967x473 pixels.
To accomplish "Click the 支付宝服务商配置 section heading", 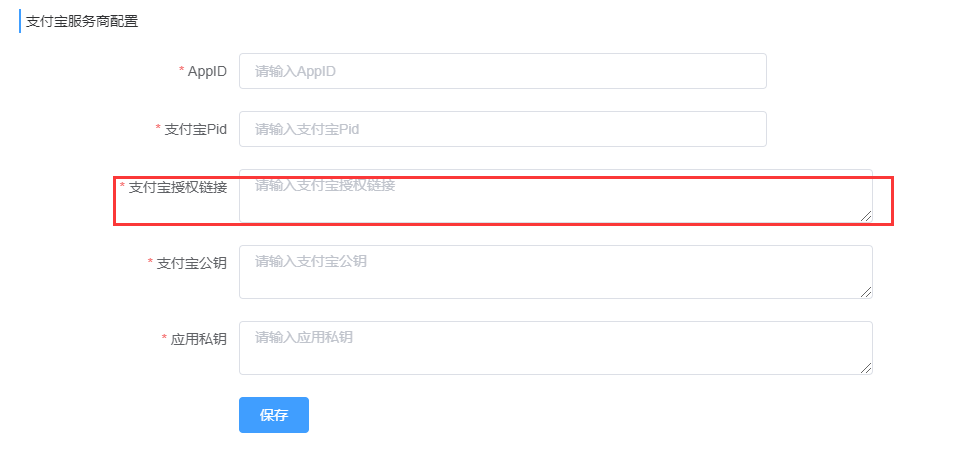I will [82, 21].
